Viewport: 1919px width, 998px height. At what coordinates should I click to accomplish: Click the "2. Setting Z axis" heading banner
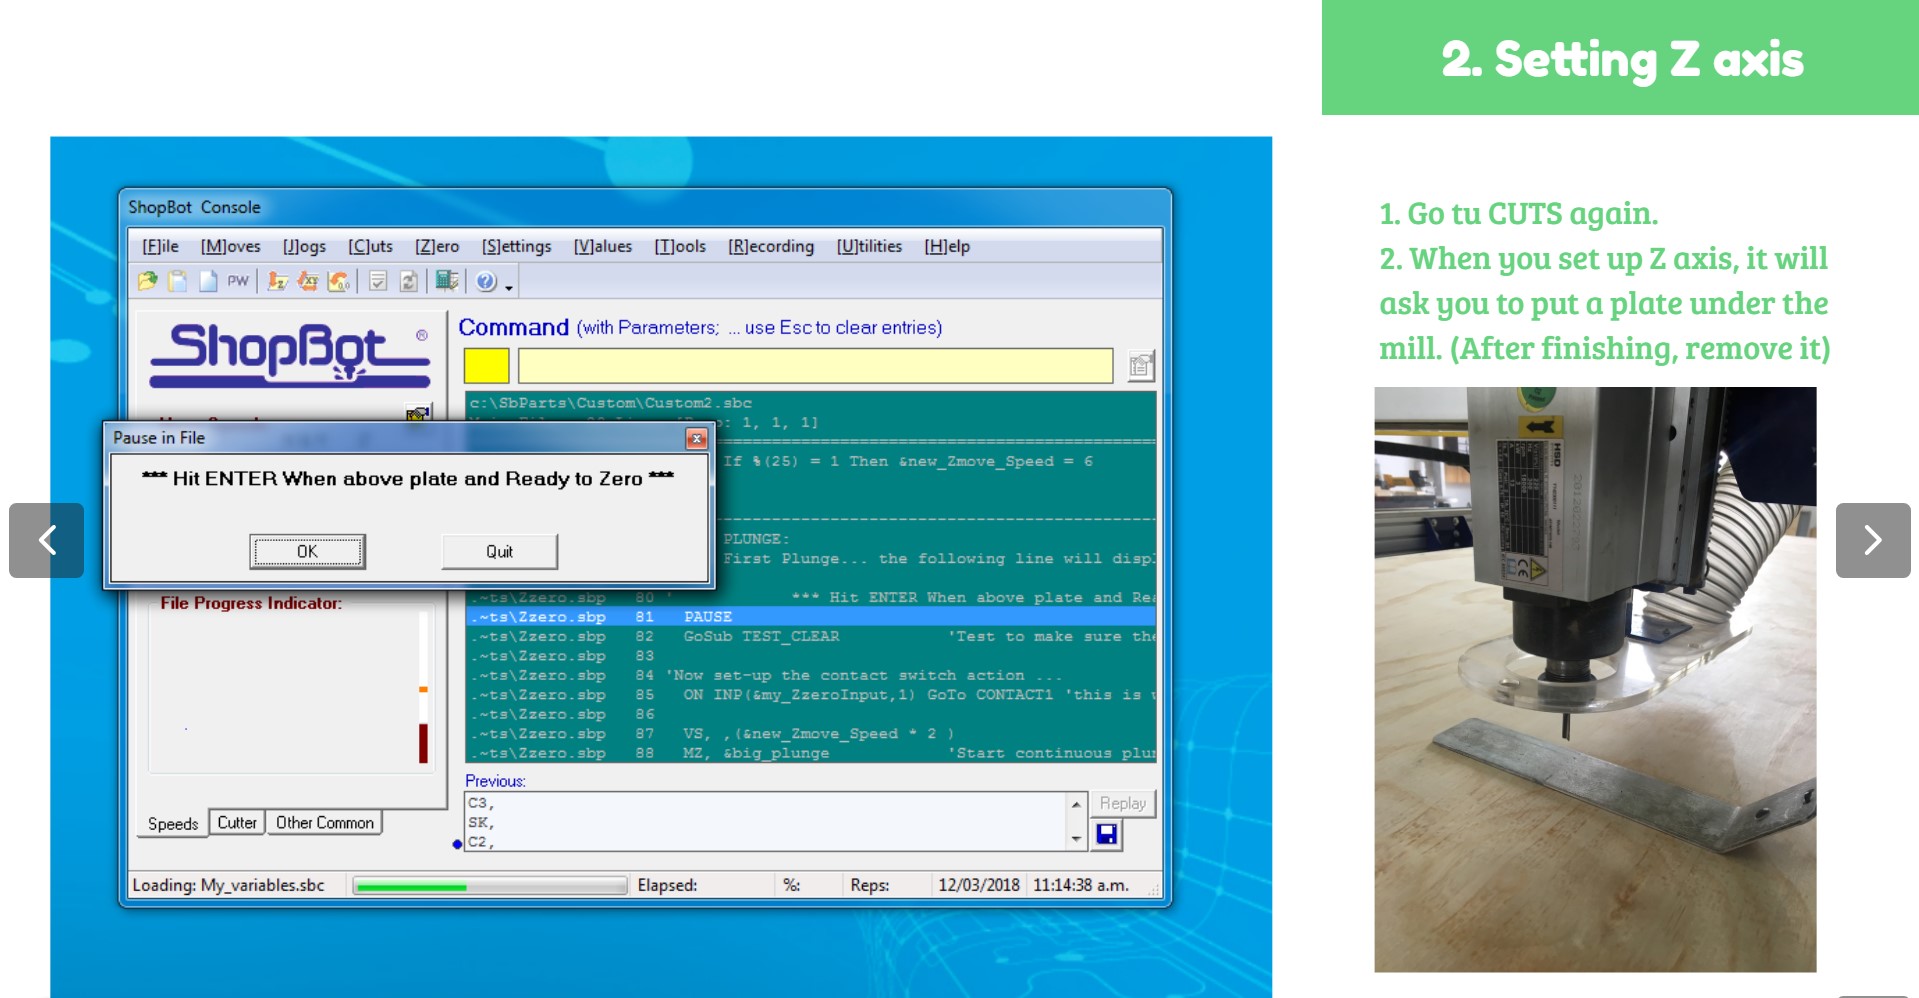point(1621,58)
